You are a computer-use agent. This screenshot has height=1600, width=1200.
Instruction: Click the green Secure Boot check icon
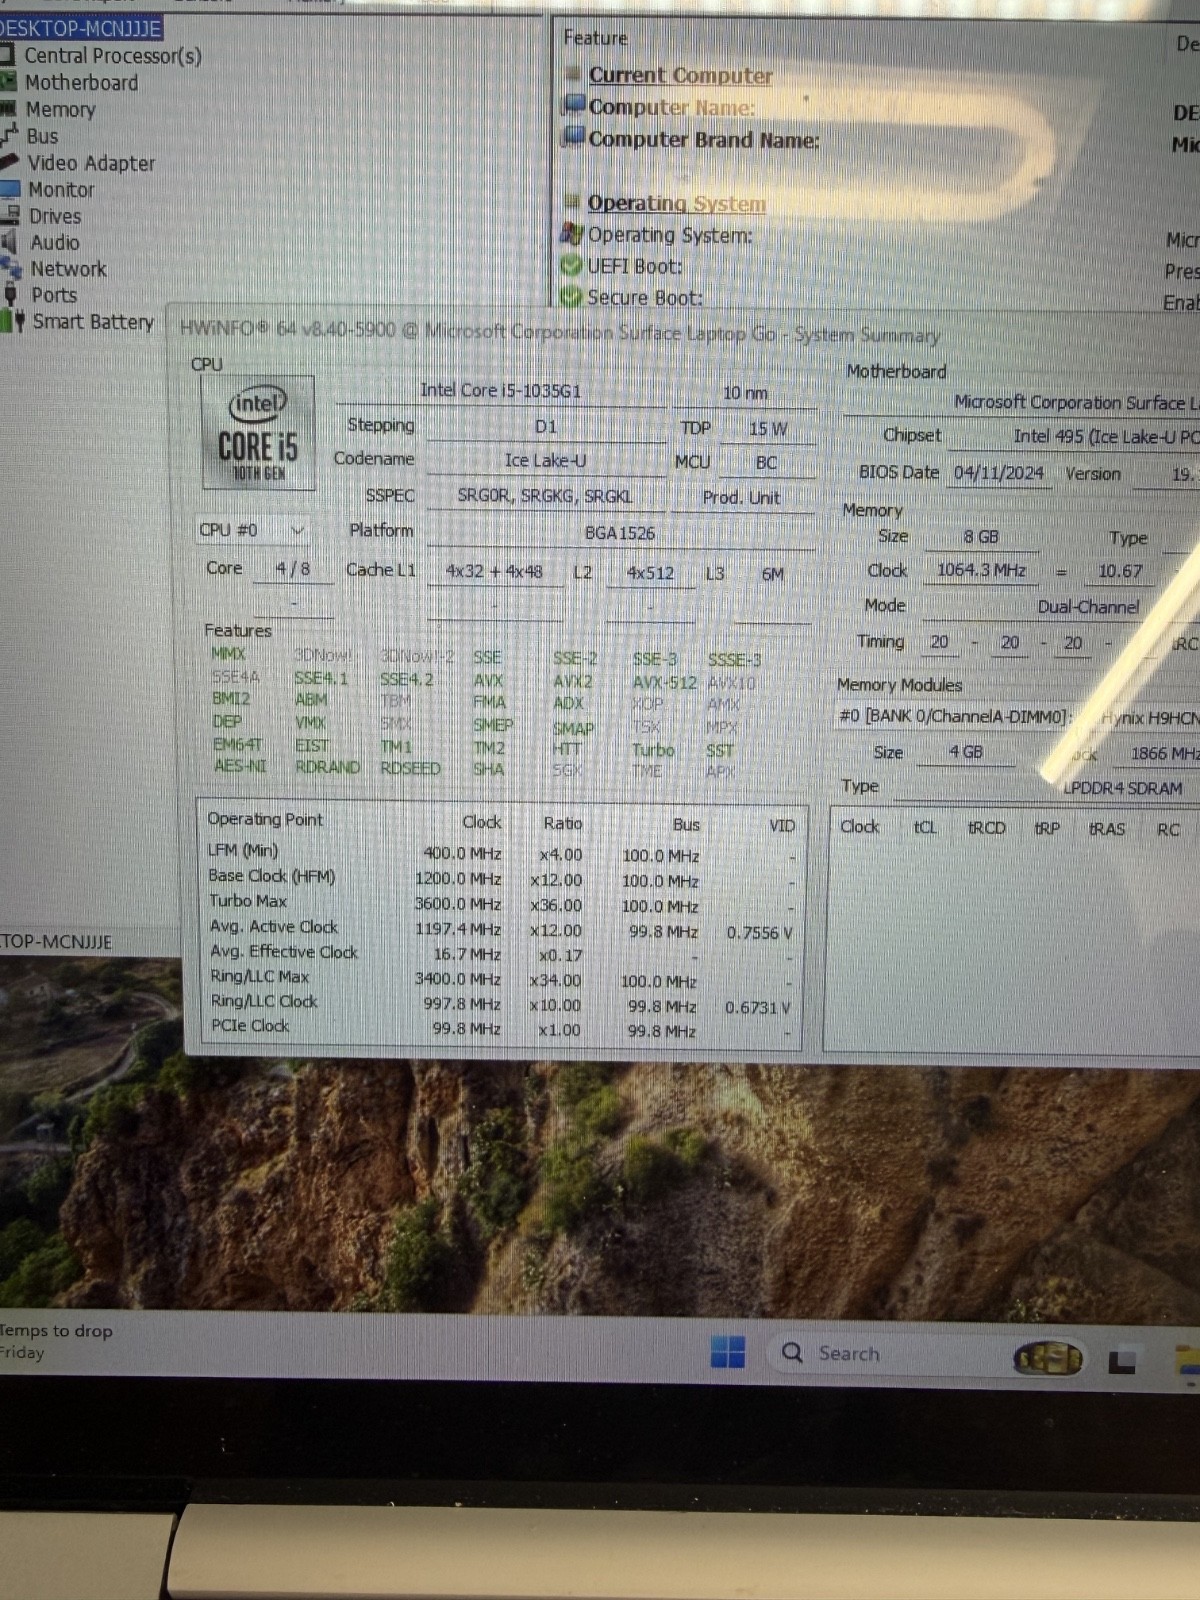[x=572, y=297]
